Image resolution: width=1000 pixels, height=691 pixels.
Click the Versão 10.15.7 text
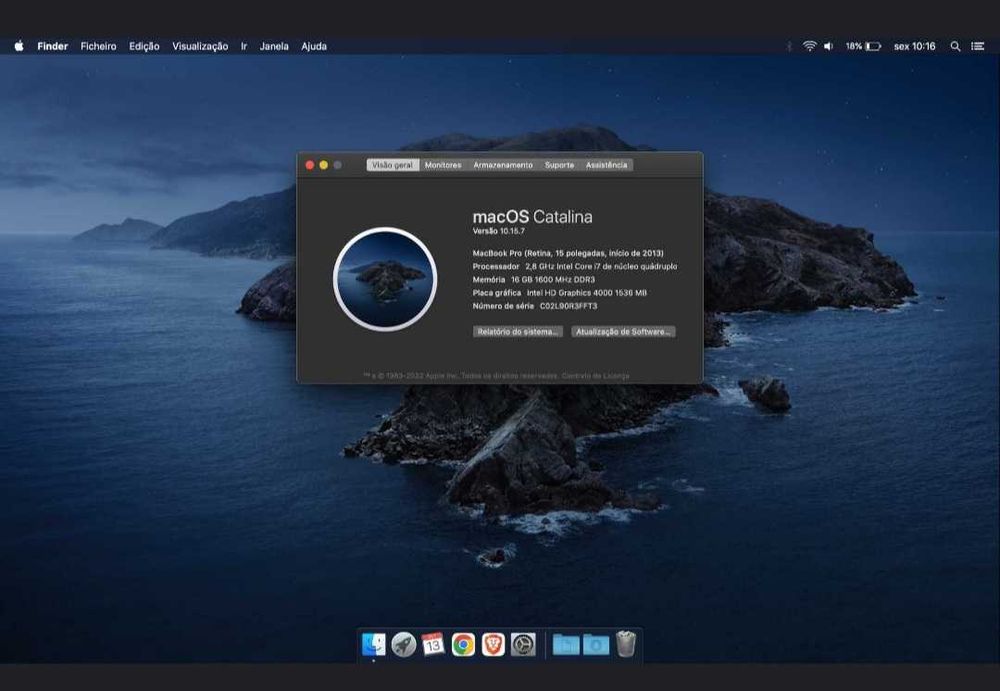coord(499,231)
